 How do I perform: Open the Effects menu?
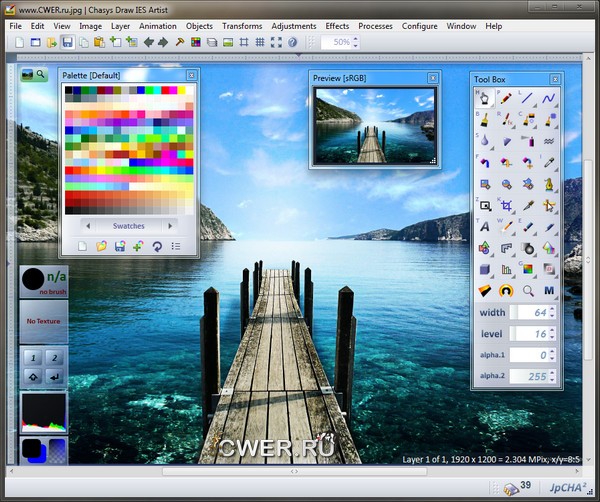pos(337,25)
